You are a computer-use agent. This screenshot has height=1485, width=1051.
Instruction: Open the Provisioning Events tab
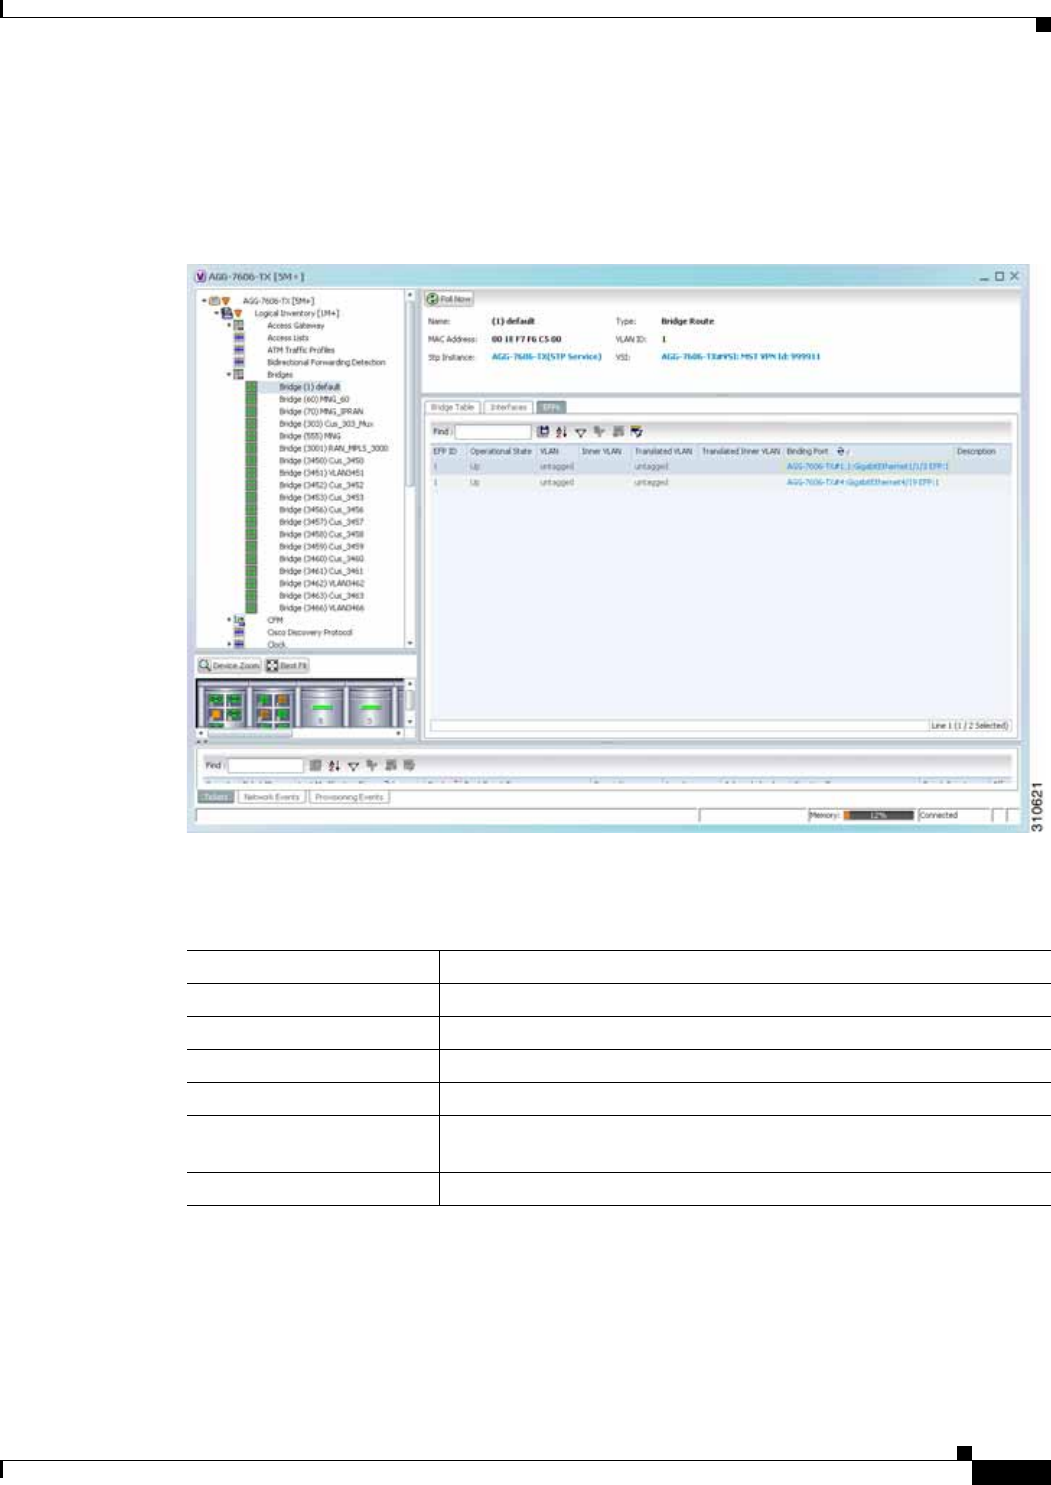coord(348,797)
